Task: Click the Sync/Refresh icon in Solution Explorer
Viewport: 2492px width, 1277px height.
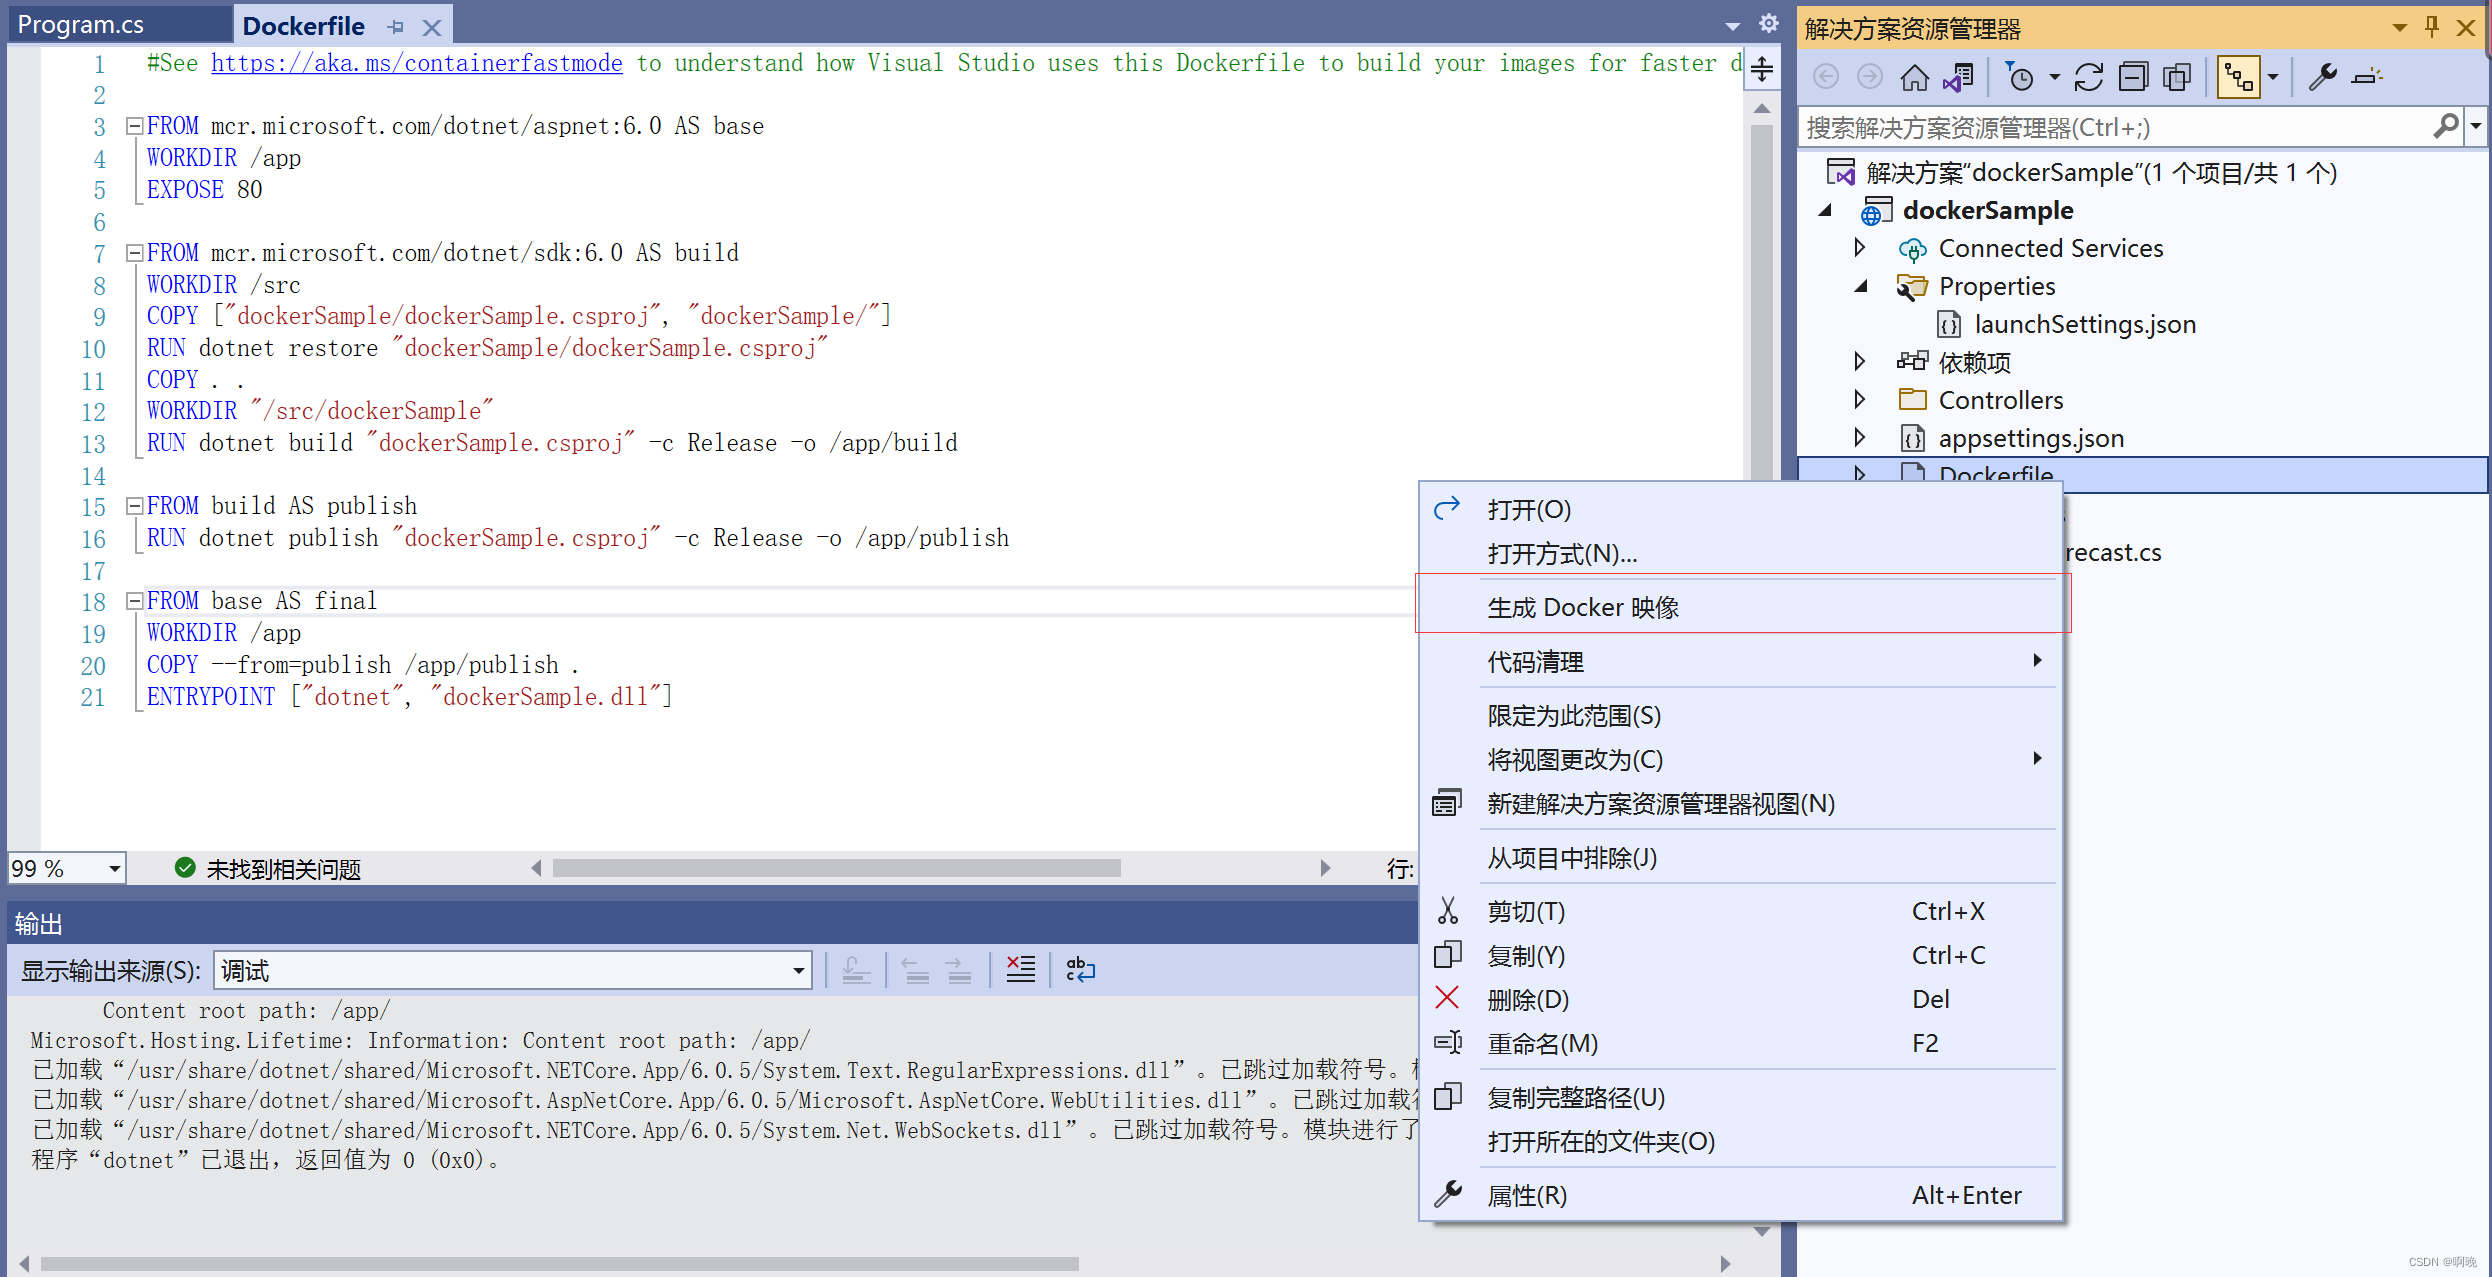Action: (2088, 77)
